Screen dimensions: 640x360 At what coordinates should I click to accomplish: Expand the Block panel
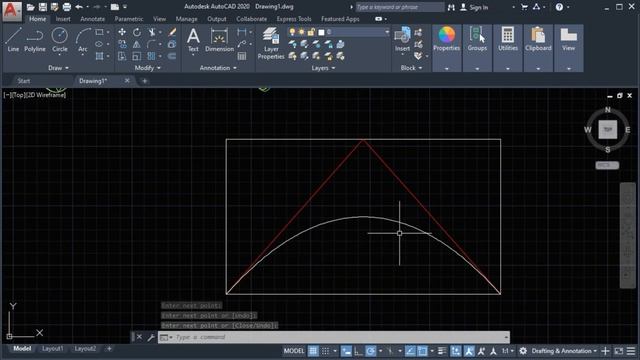pyautogui.click(x=411, y=68)
